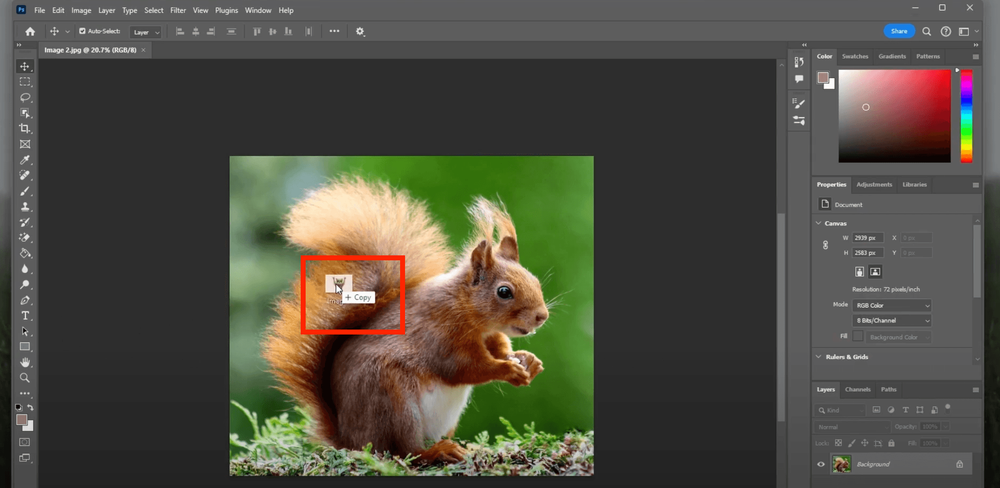
Task: Choose the Zoom tool
Action: [25, 378]
